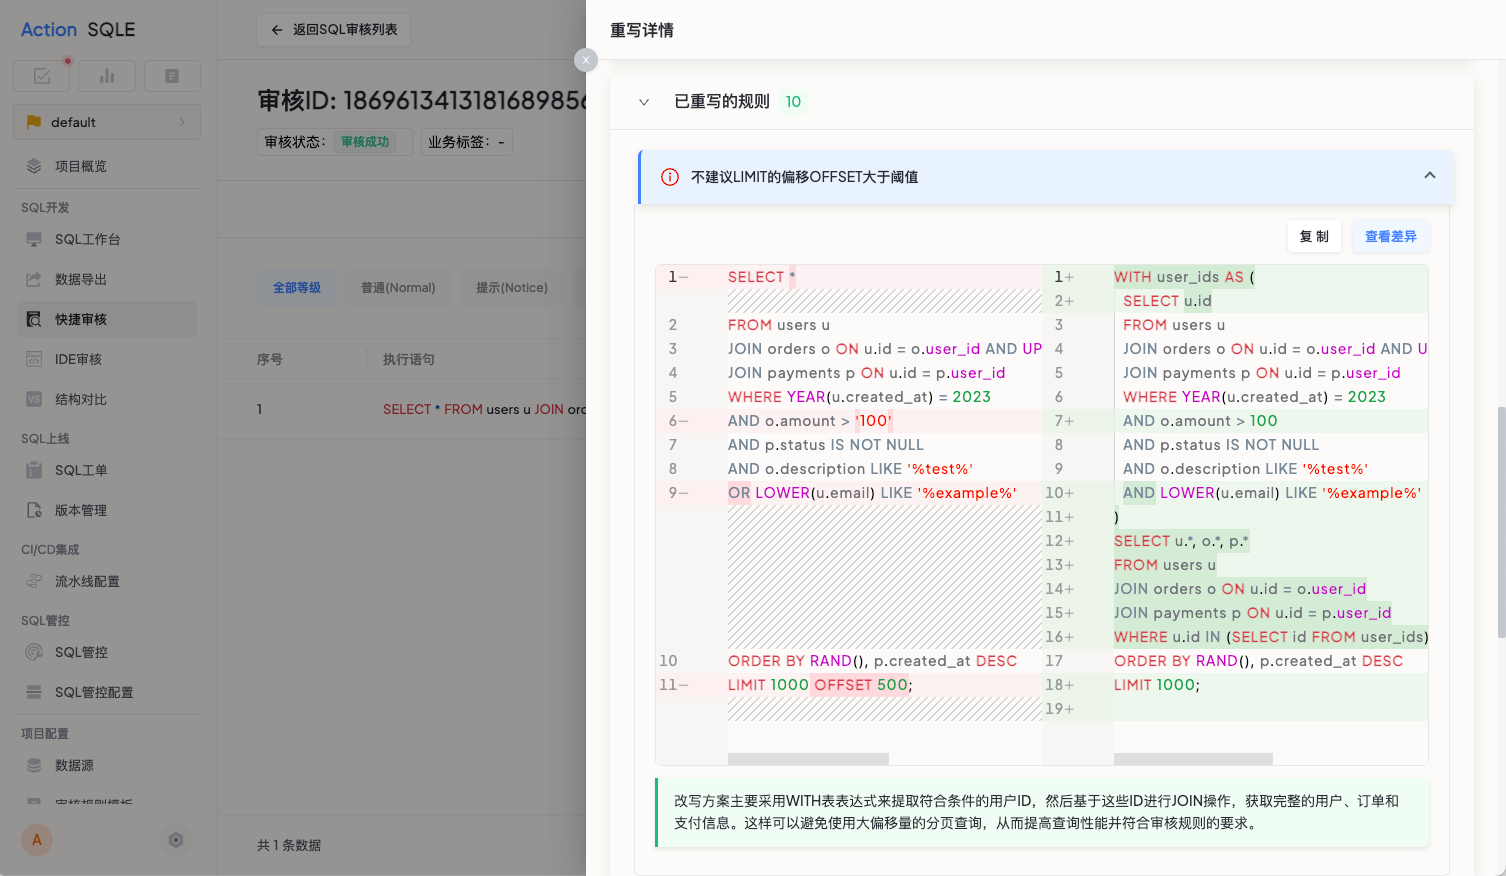The width and height of the screenshot is (1506, 876).
Task: Click the CI/CD集成 sidebar group label
Action: click(50, 549)
